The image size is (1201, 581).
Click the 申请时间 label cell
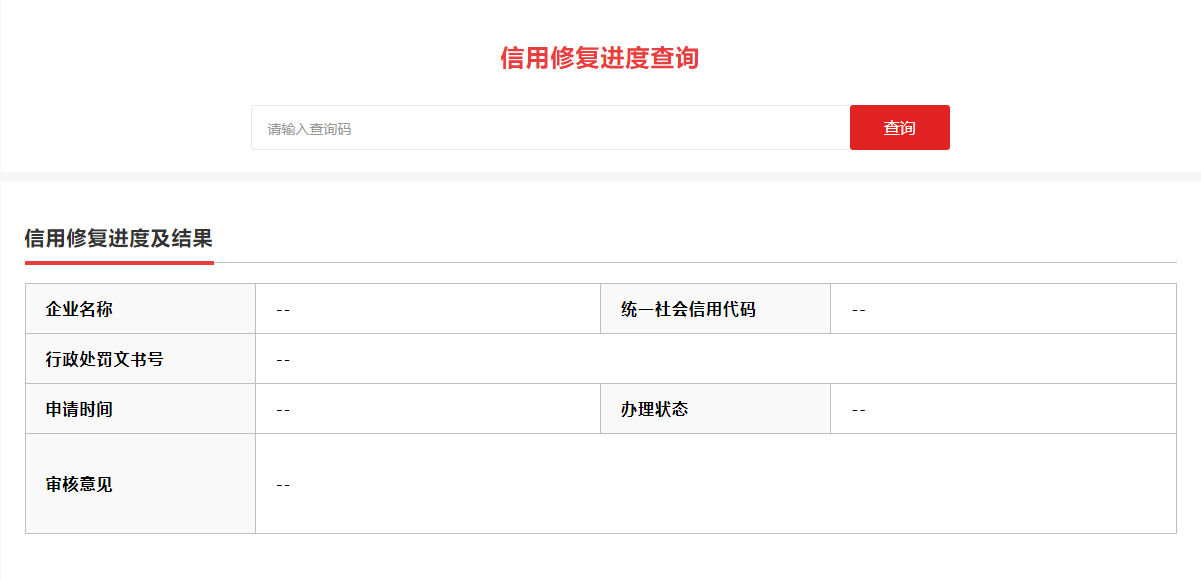(140, 409)
